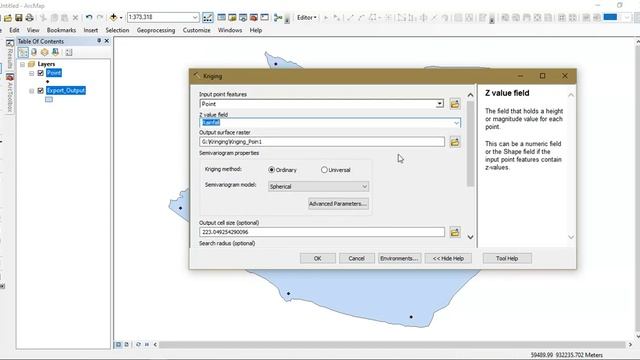Click the Output surface raster path field

pyautogui.click(x=322, y=142)
